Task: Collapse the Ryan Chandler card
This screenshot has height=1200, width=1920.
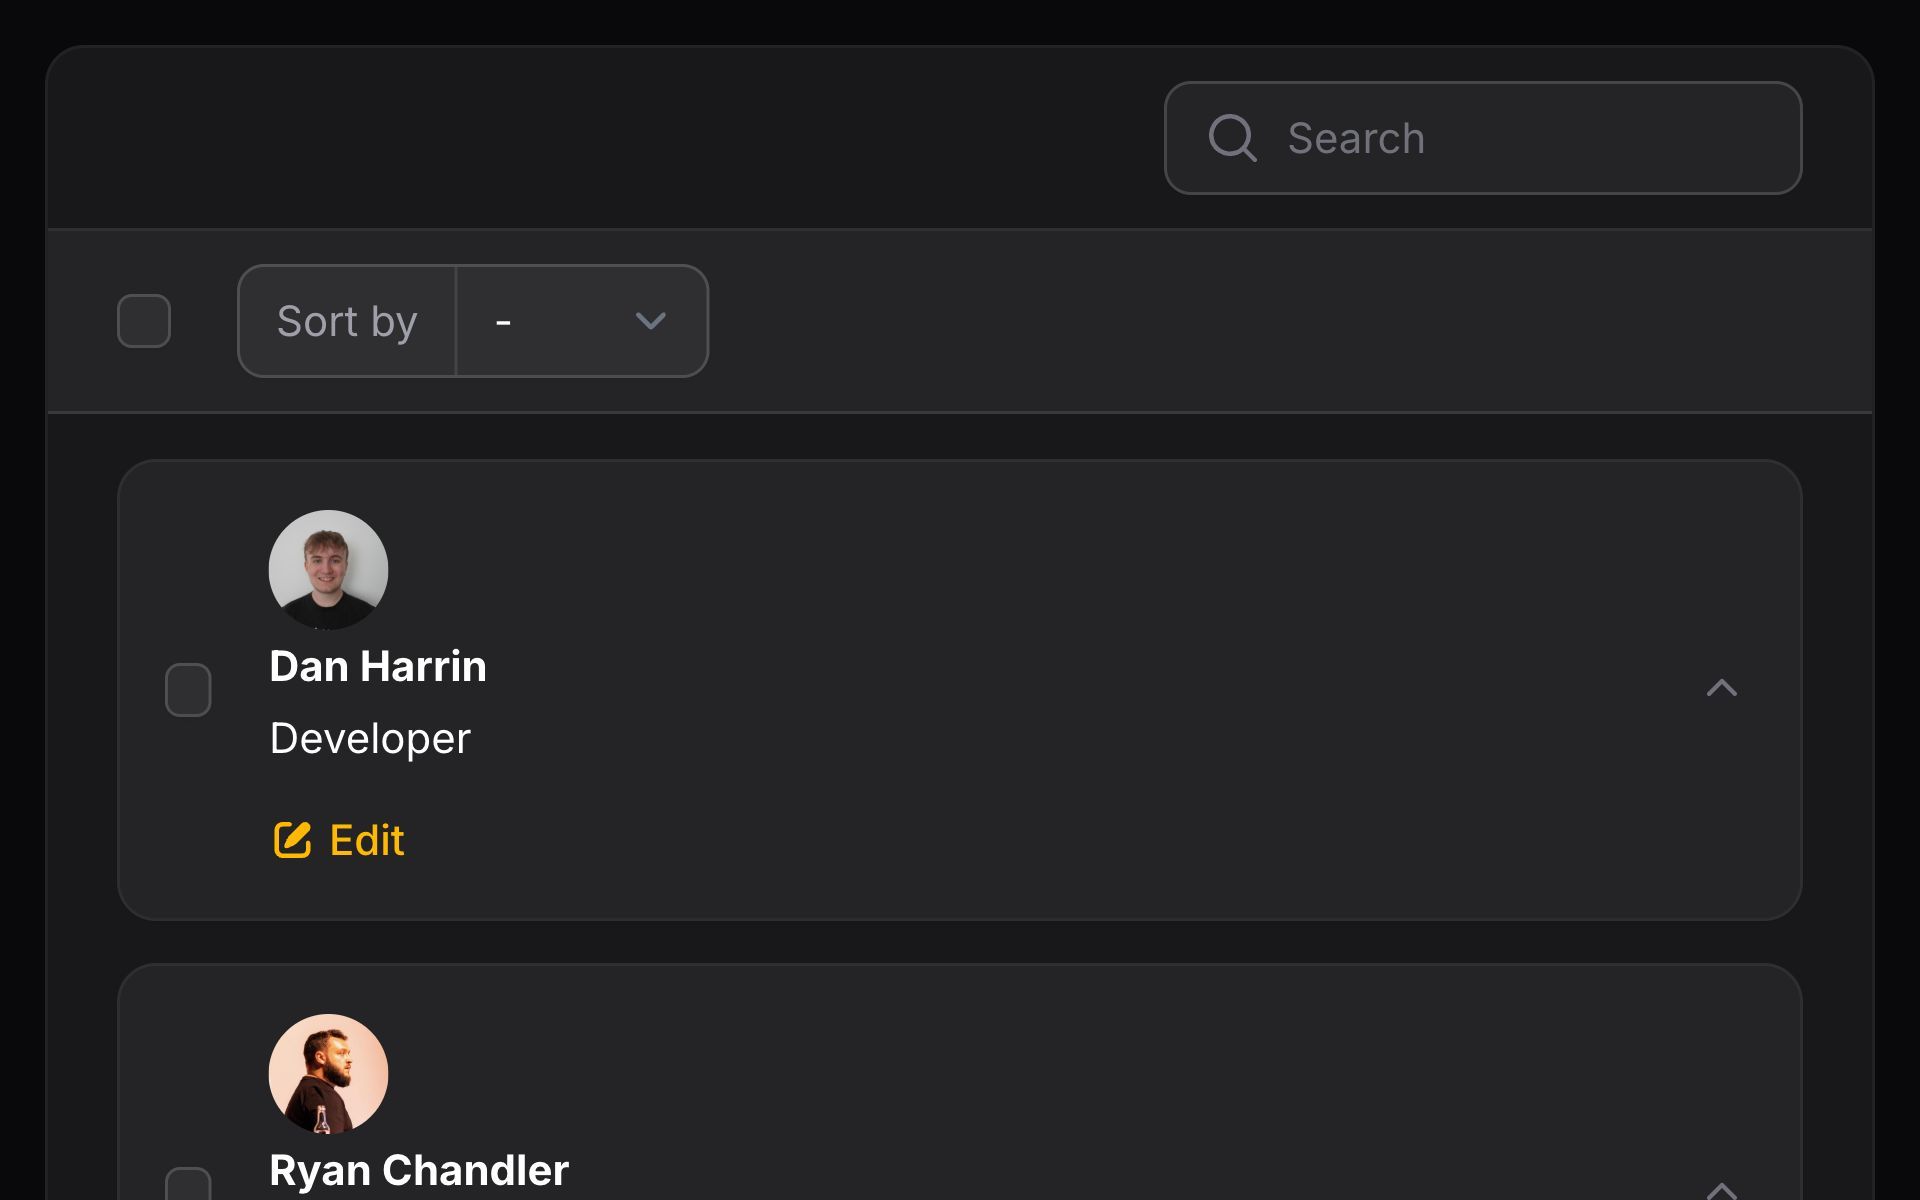Action: [1721, 1189]
